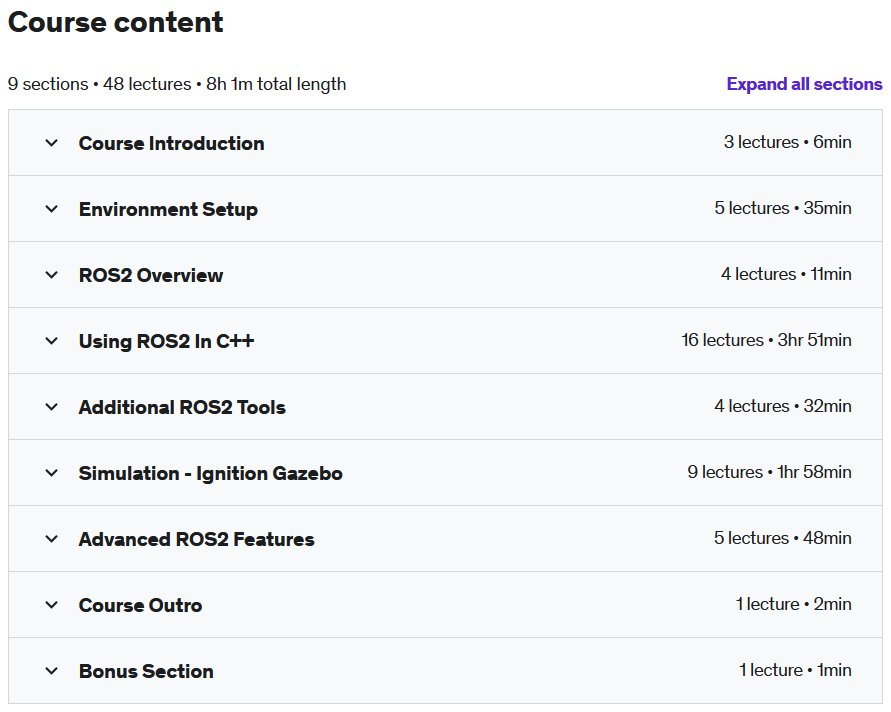Click the Additional ROS2 Tools chevron
Image resolution: width=891 pixels, height=712 pixels.
coord(52,406)
